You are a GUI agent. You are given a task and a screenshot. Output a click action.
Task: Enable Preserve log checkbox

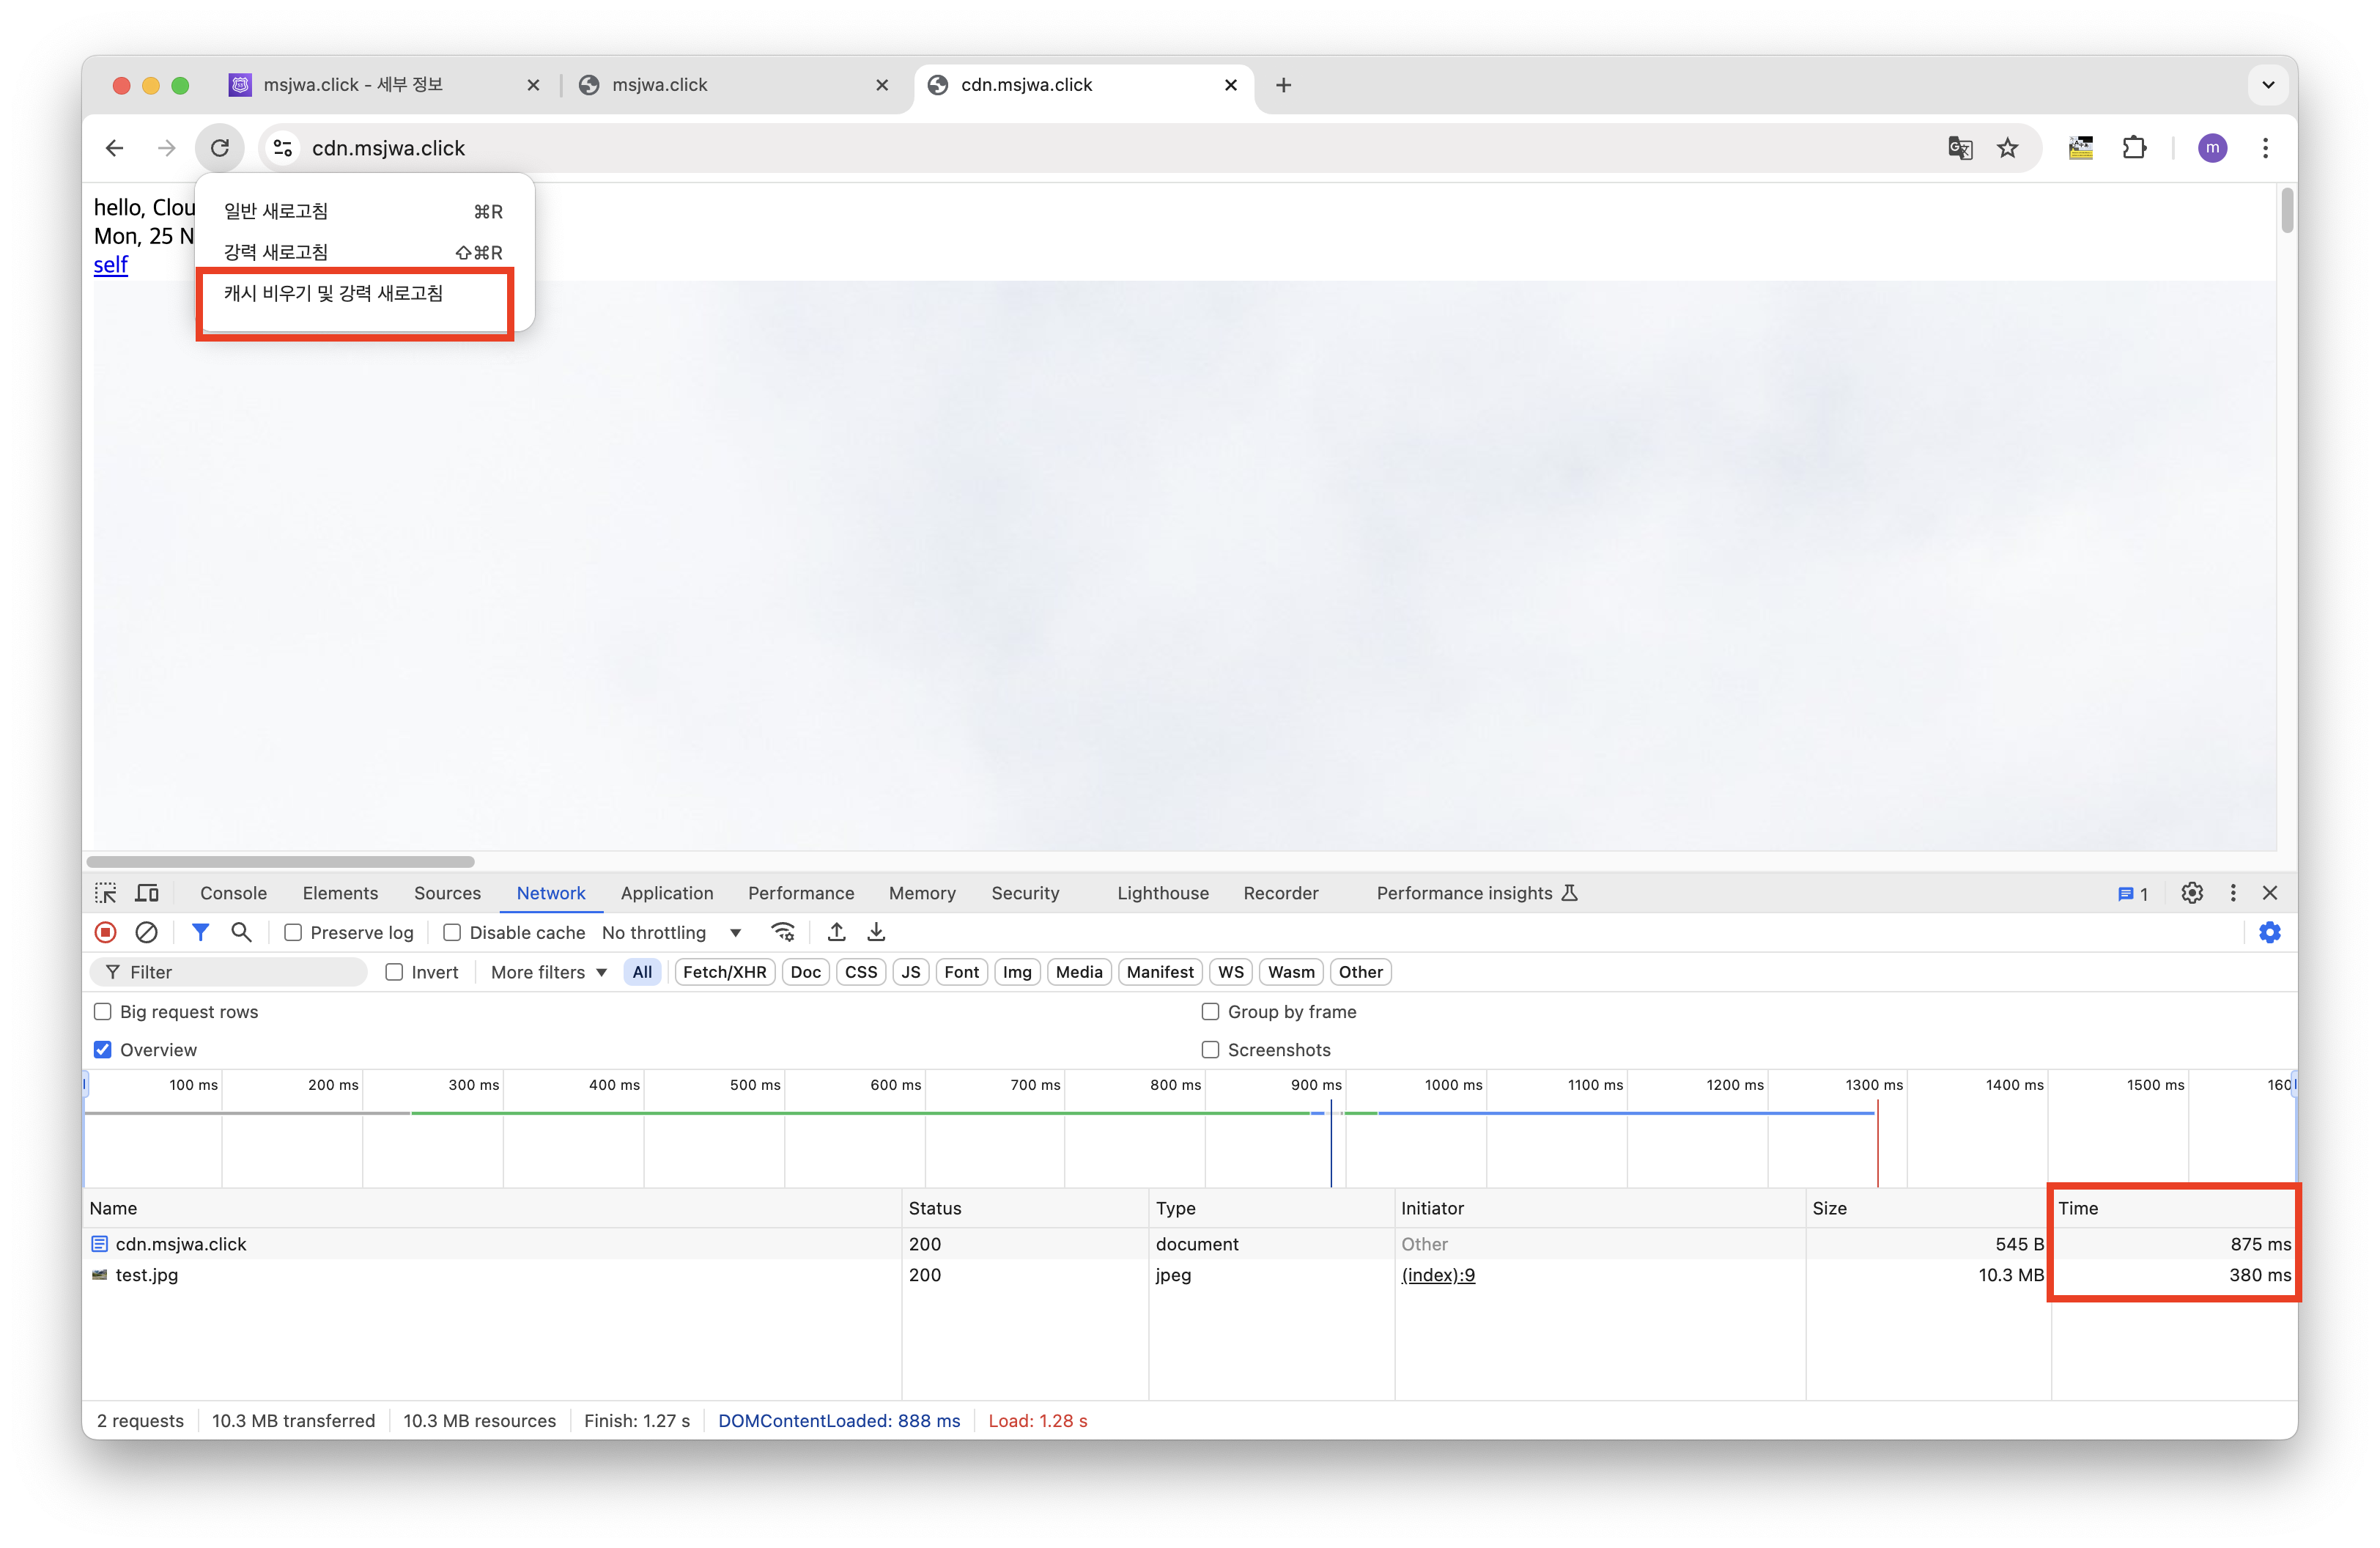pos(293,932)
